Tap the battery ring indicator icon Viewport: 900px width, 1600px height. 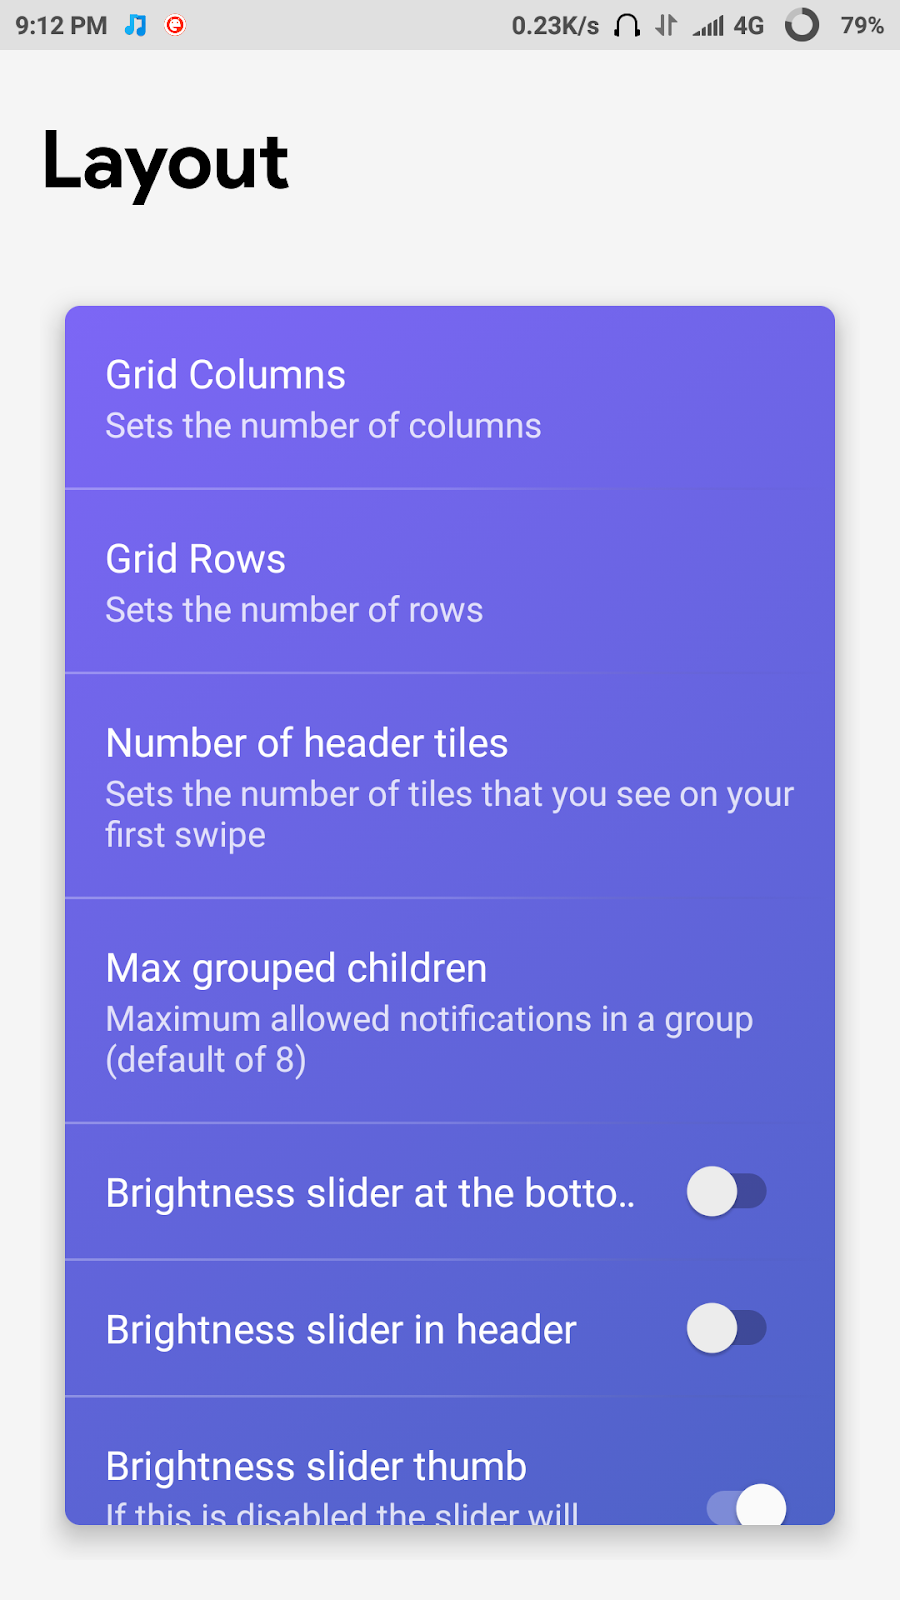click(802, 25)
